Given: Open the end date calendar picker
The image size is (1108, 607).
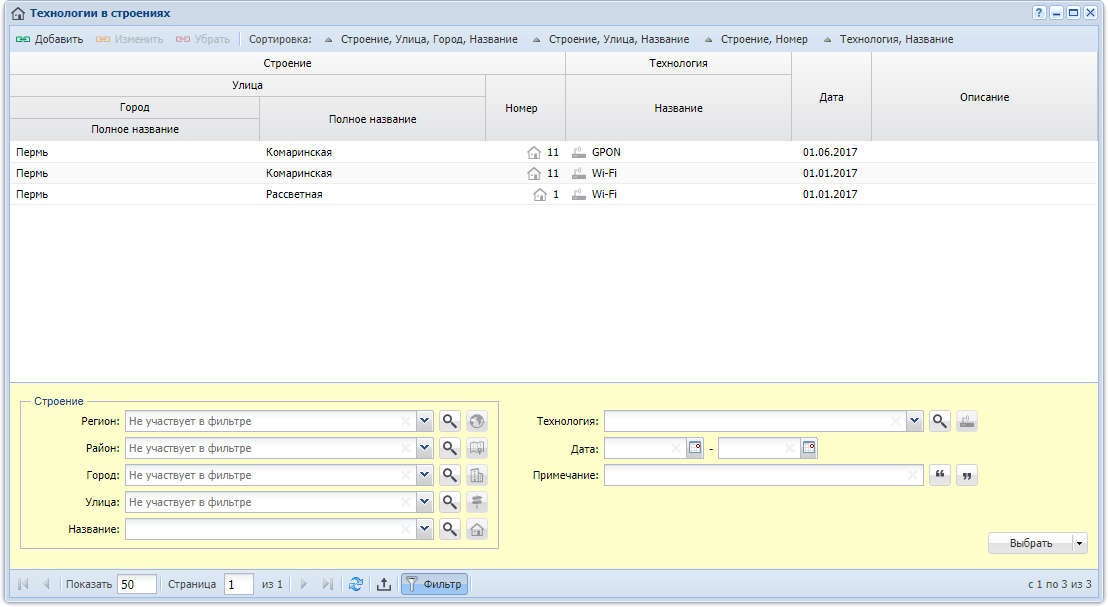Looking at the screenshot, I should pyautogui.click(x=809, y=448).
